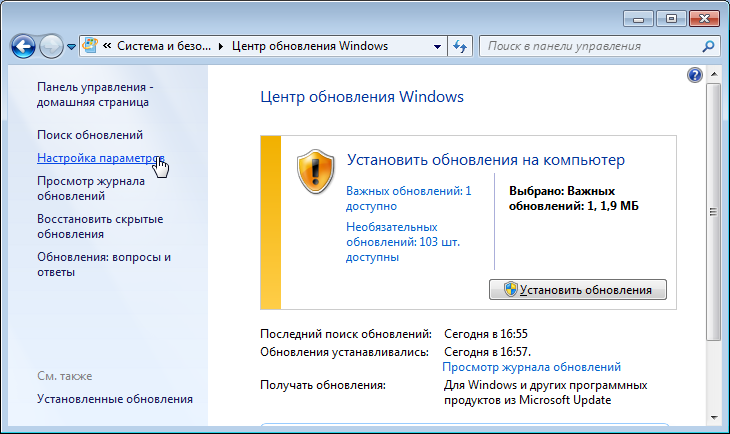Screen dimensions: 730x434
Task: Maximize the Windows Update window
Action: tap(671, 19)
